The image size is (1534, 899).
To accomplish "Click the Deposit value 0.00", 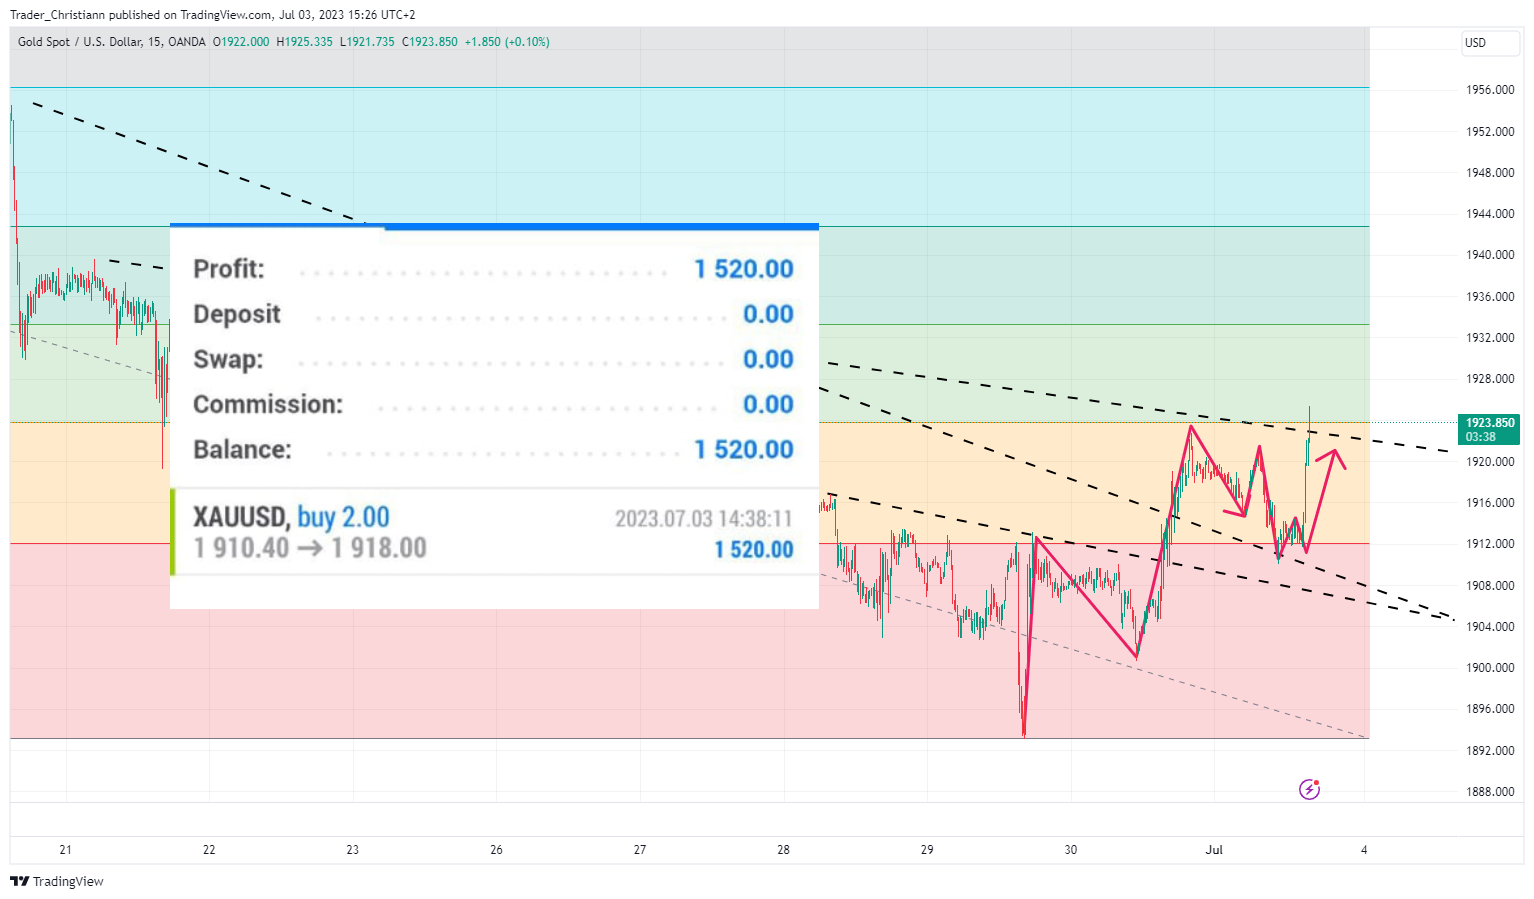I will 768,314.
